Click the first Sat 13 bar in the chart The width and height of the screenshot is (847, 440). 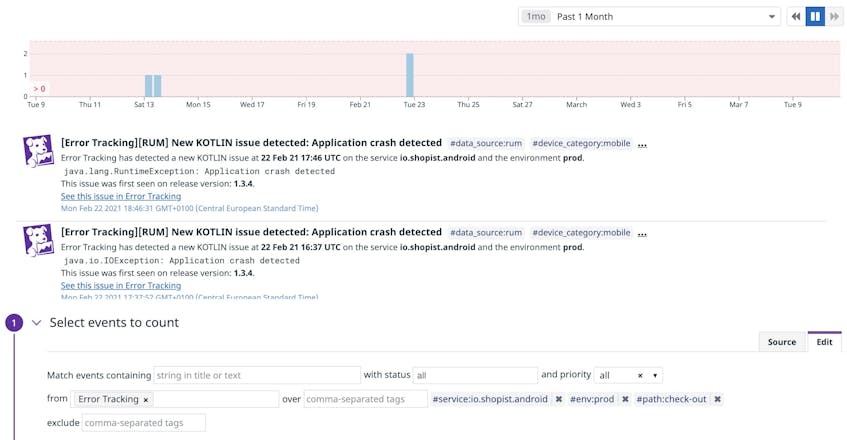click(x=149, y=86)
